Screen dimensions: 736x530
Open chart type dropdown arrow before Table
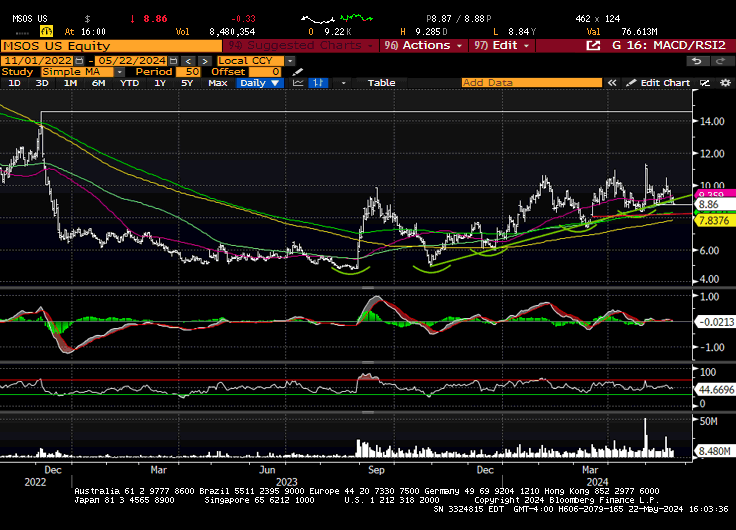click(344, 83)
